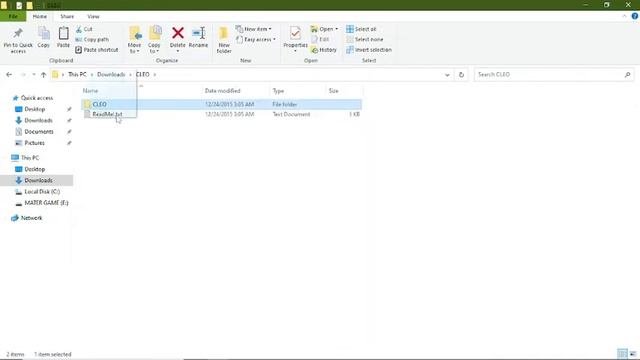Cut the selected item
This screenshot has height=360, width=640.
(84, 29)
